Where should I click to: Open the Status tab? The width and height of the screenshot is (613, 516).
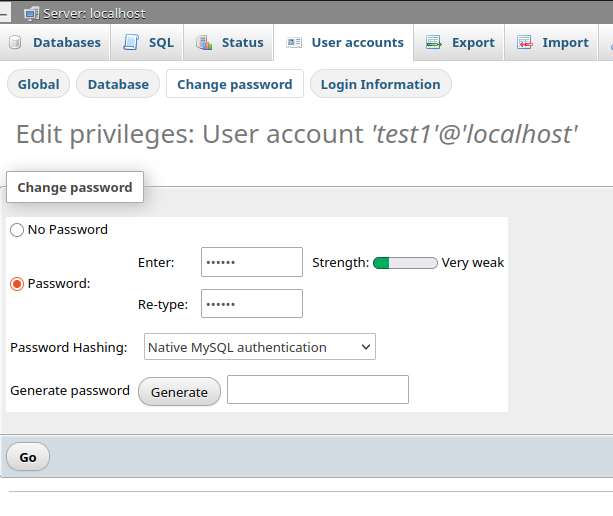[228, 42]
